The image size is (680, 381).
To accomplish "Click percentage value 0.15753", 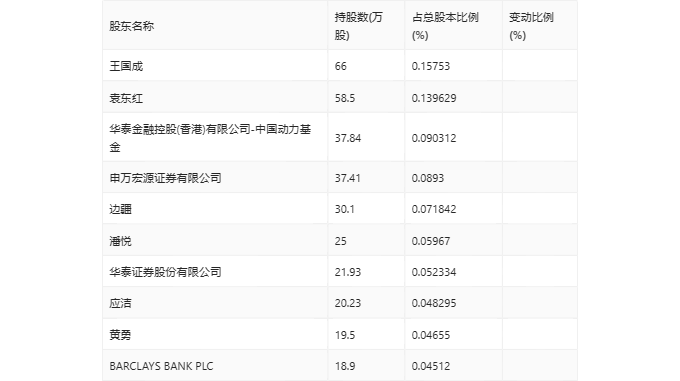I will tap(431, 66).
